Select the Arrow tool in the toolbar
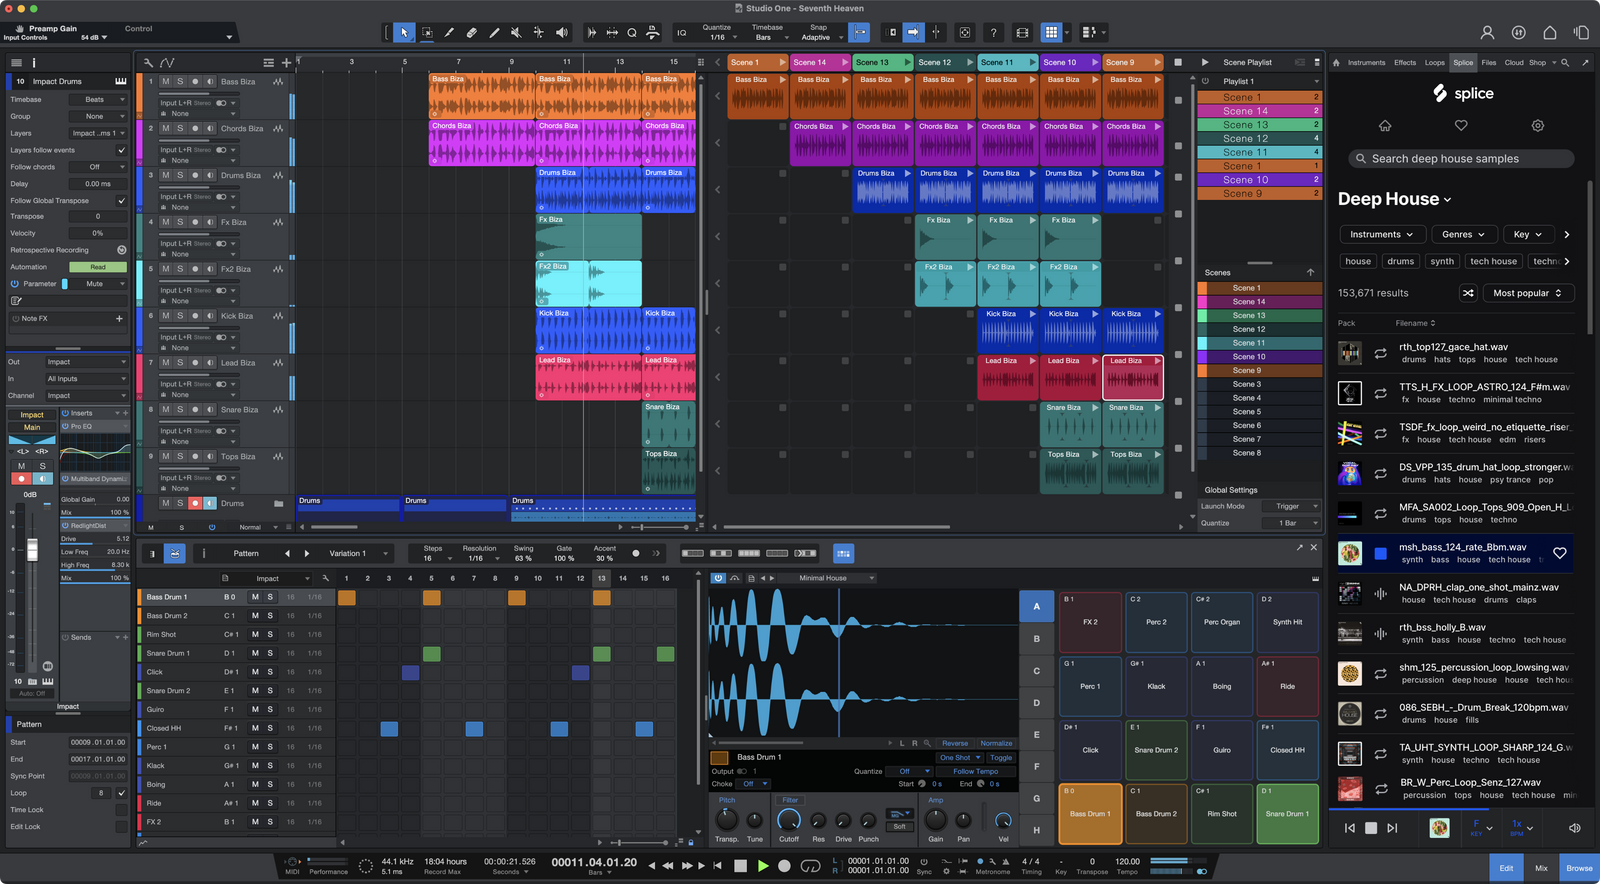 tap(404, 33)
